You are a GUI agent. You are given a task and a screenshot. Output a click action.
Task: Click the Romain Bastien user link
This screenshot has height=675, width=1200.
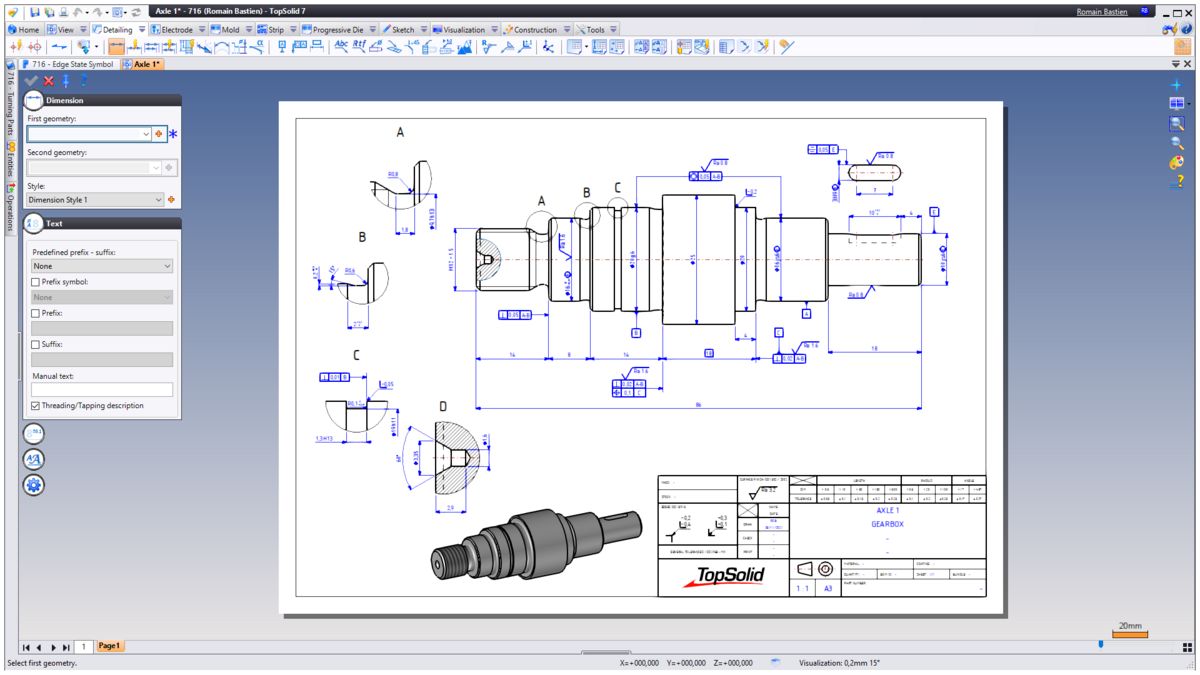[x=1104, y=12]
